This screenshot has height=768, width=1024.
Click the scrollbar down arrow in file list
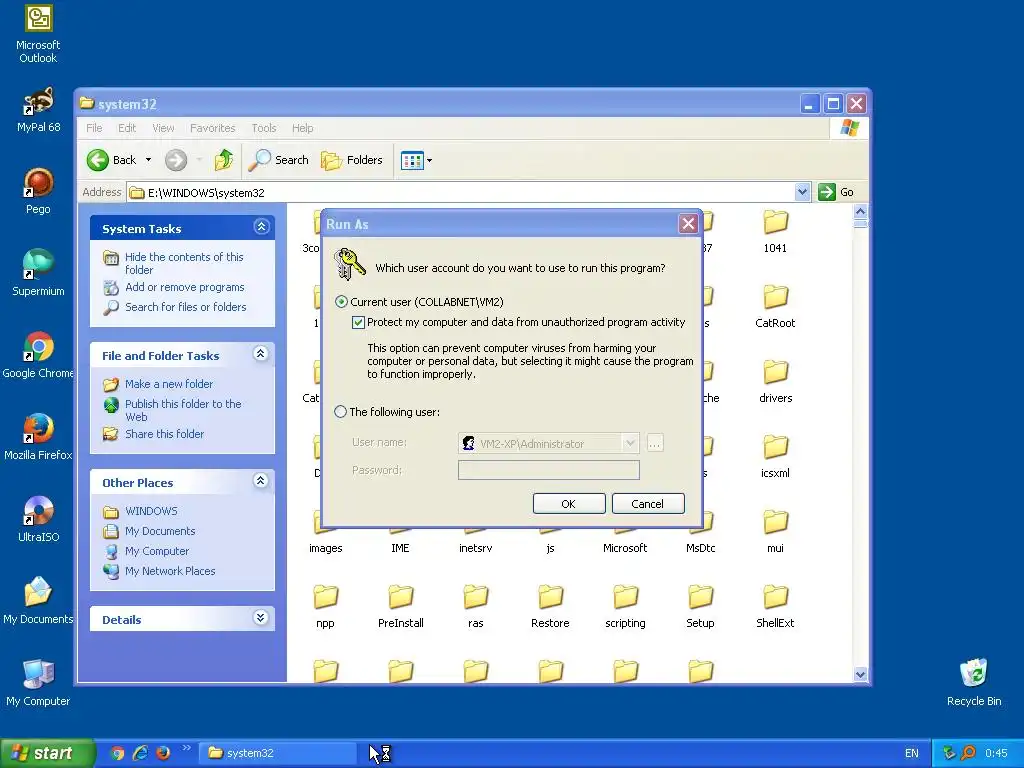click(860, 674)
